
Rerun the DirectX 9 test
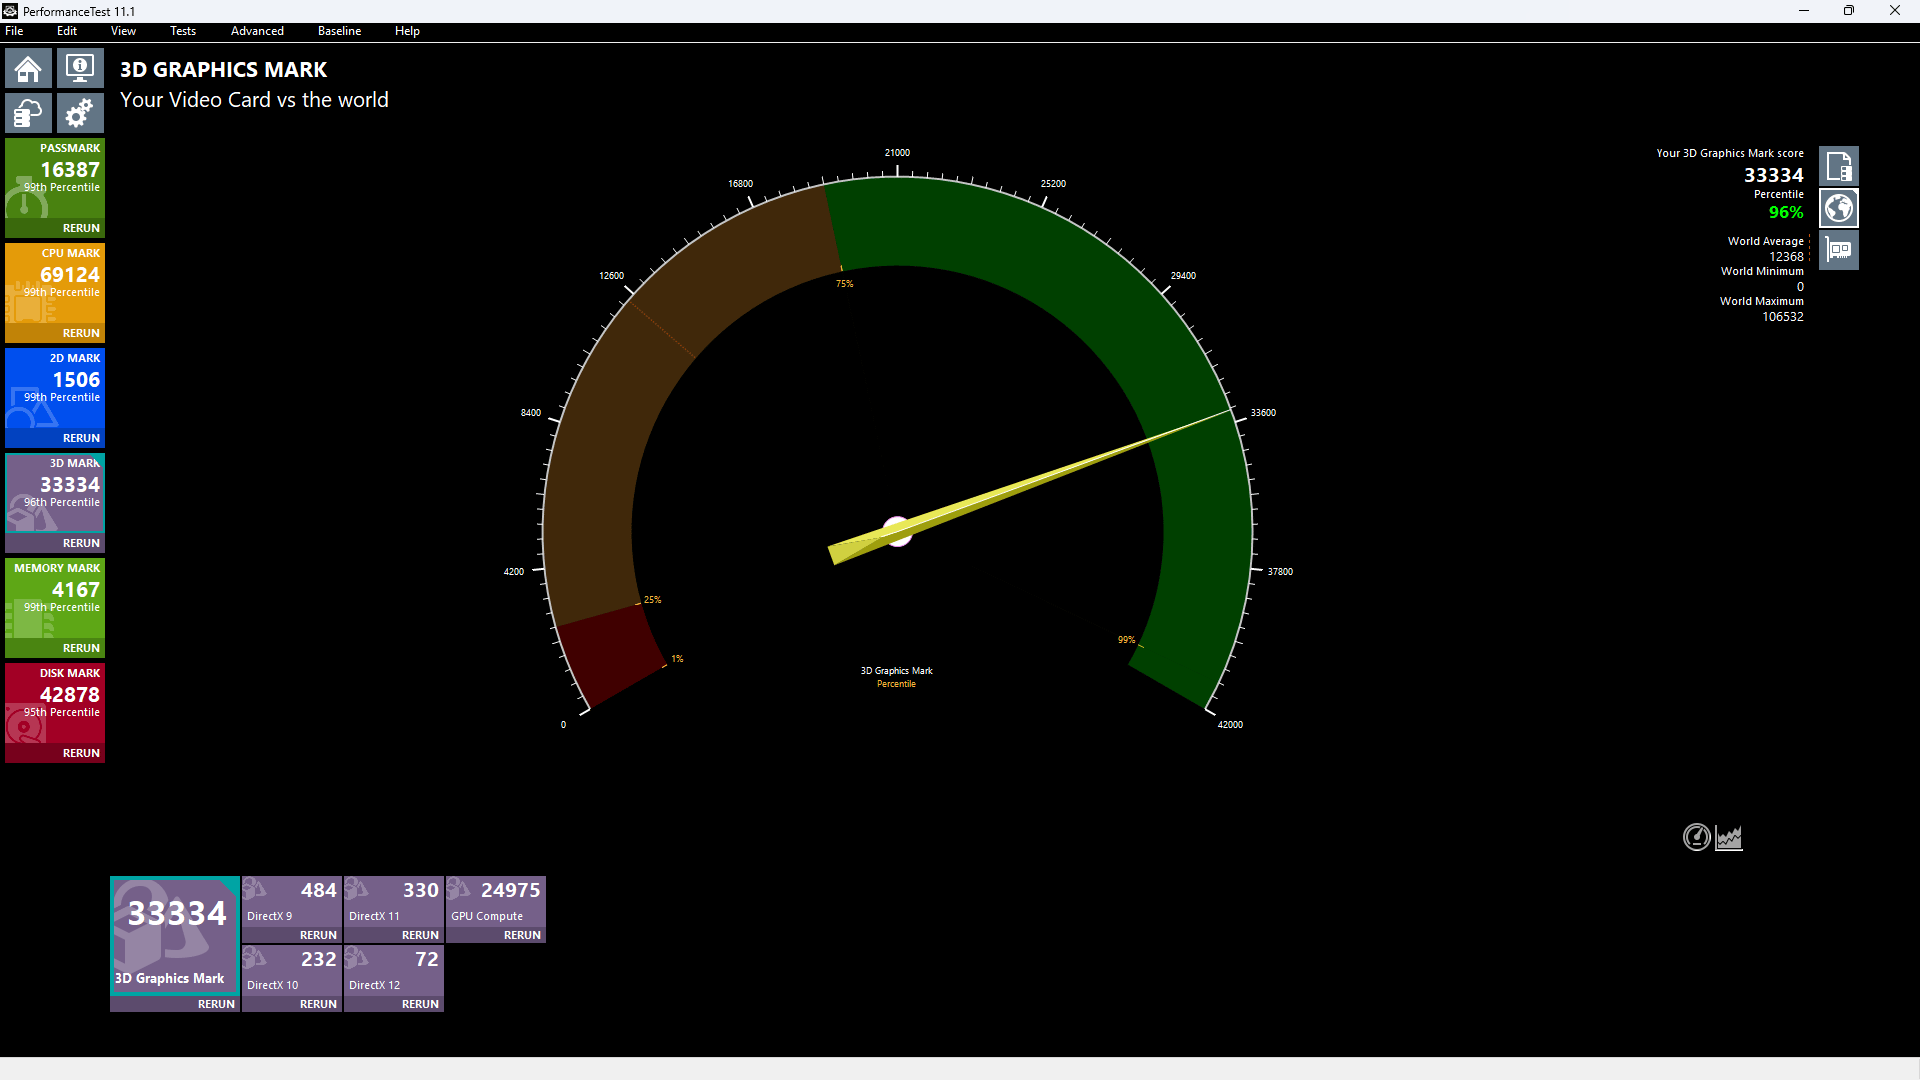318,935
